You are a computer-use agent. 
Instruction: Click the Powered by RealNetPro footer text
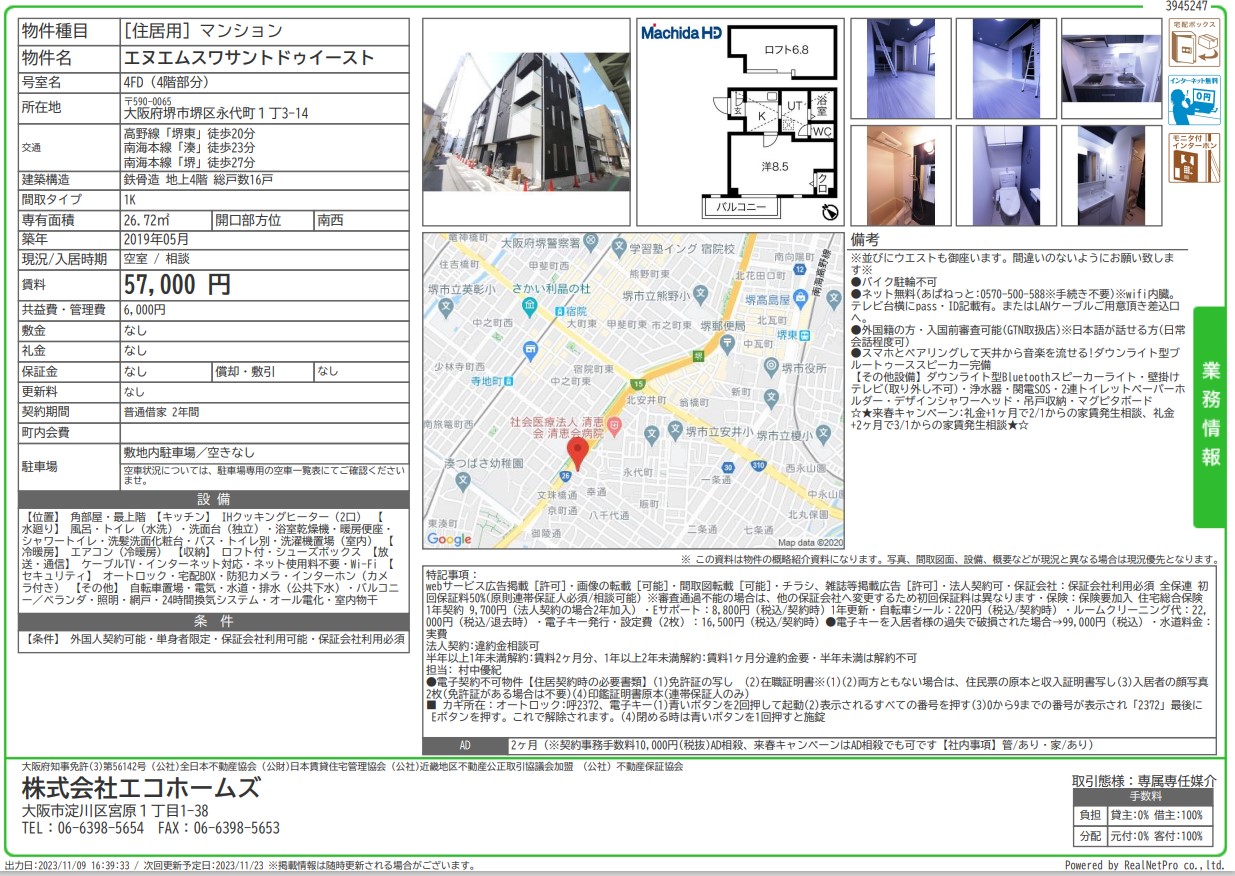pos(1144,866)
